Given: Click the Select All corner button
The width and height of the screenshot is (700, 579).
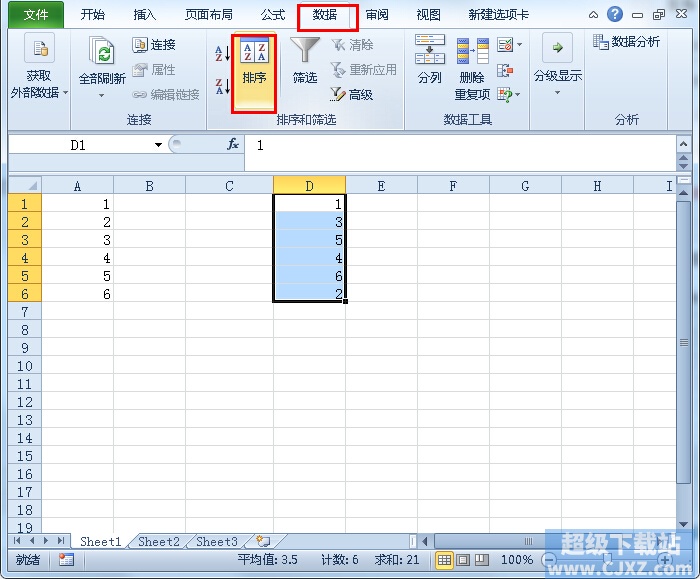Looking at the screenshot, I should pyautogui.click(x=25, y=185).
